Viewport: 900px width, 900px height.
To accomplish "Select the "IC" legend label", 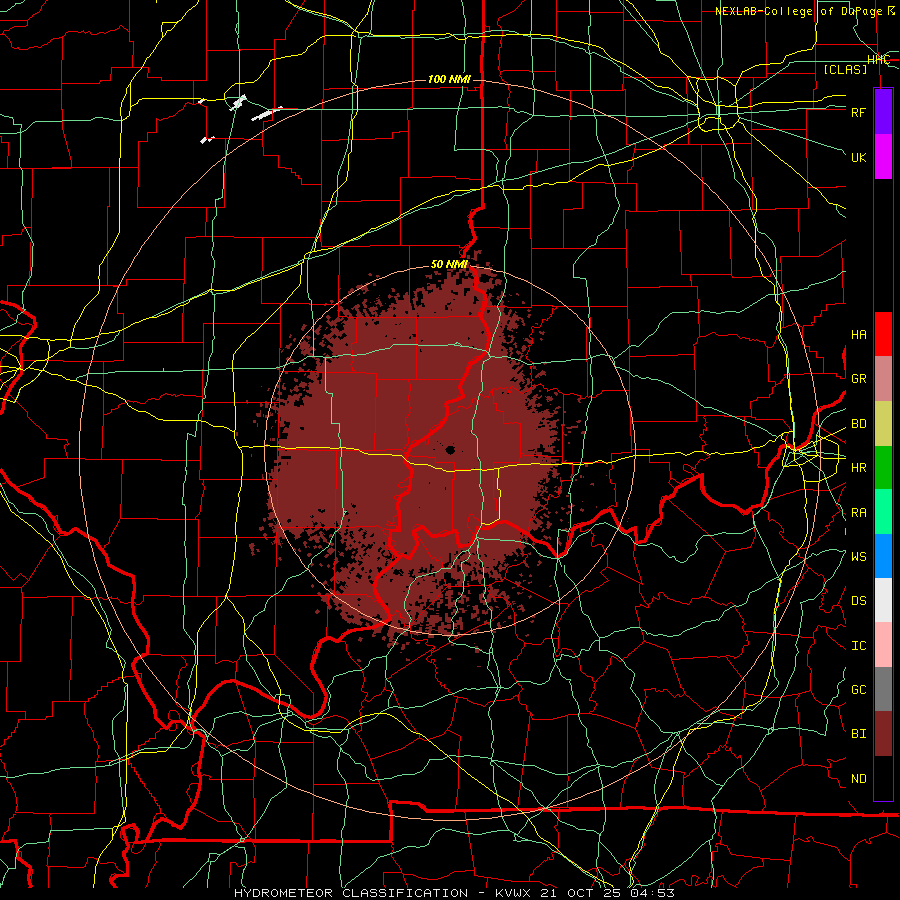I will 858,646.
